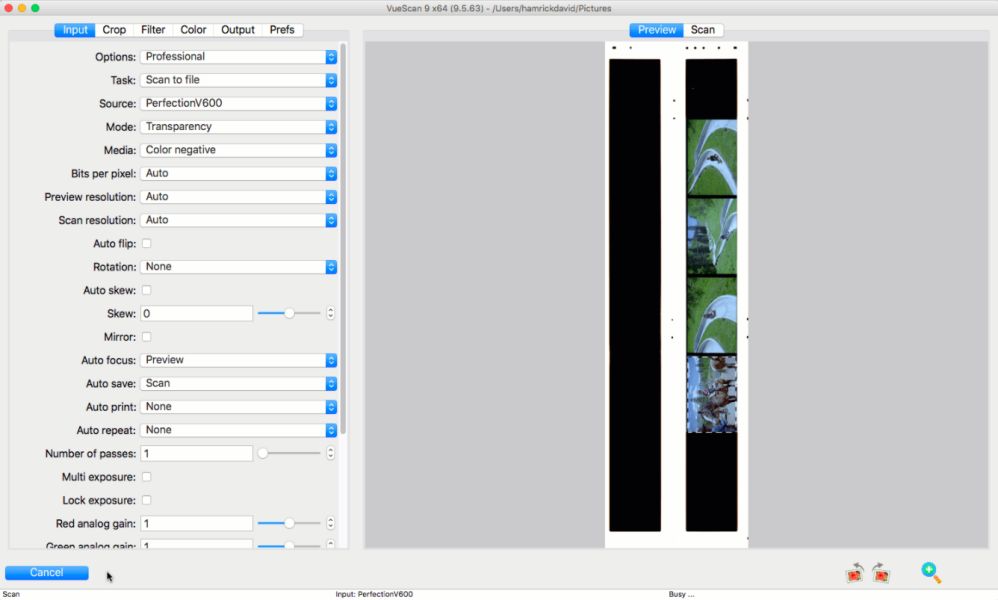Viewport: 998px width, 600px height.
Task: Click the 'Busy ...' status text
Action: (681, 594)
